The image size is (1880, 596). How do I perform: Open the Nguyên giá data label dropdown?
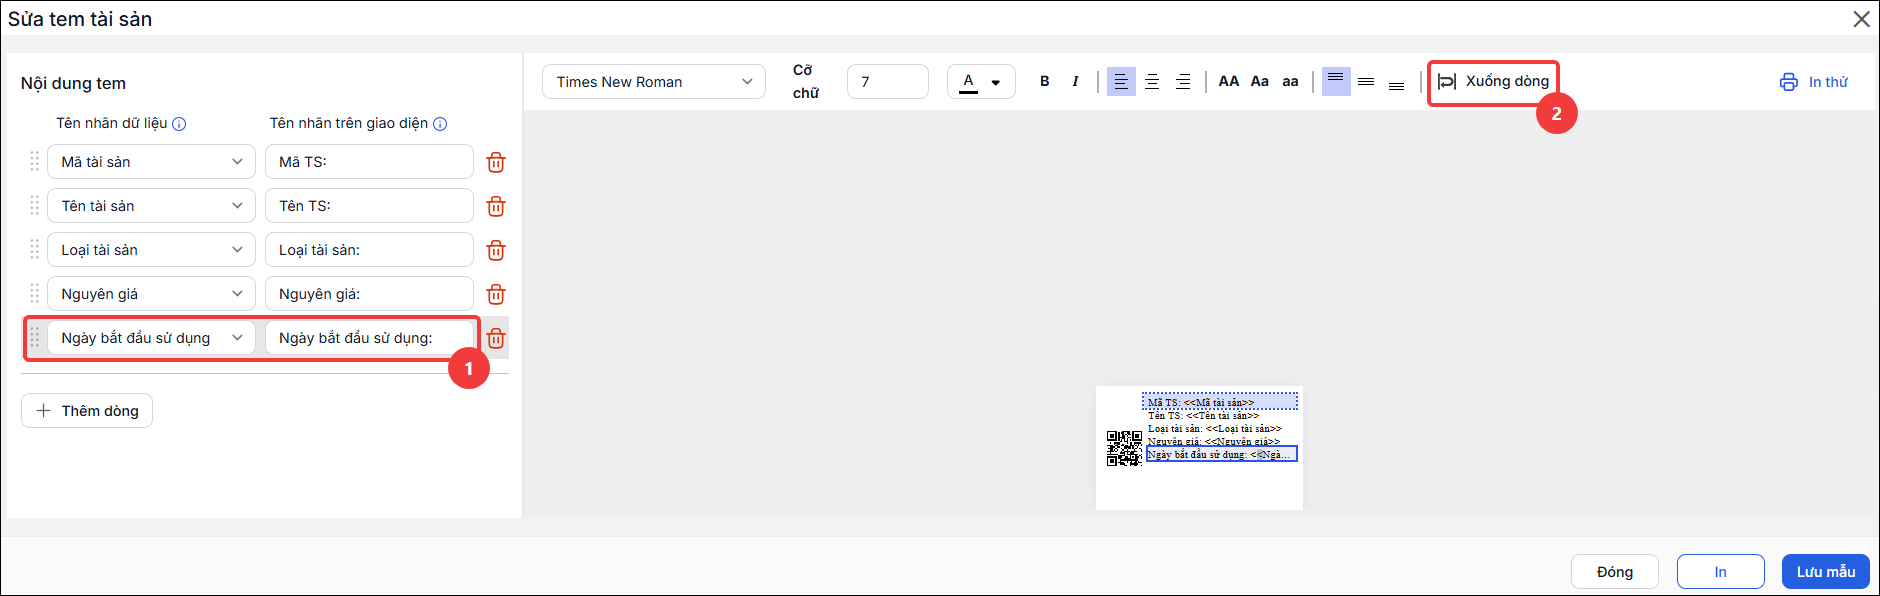point(151,294)
